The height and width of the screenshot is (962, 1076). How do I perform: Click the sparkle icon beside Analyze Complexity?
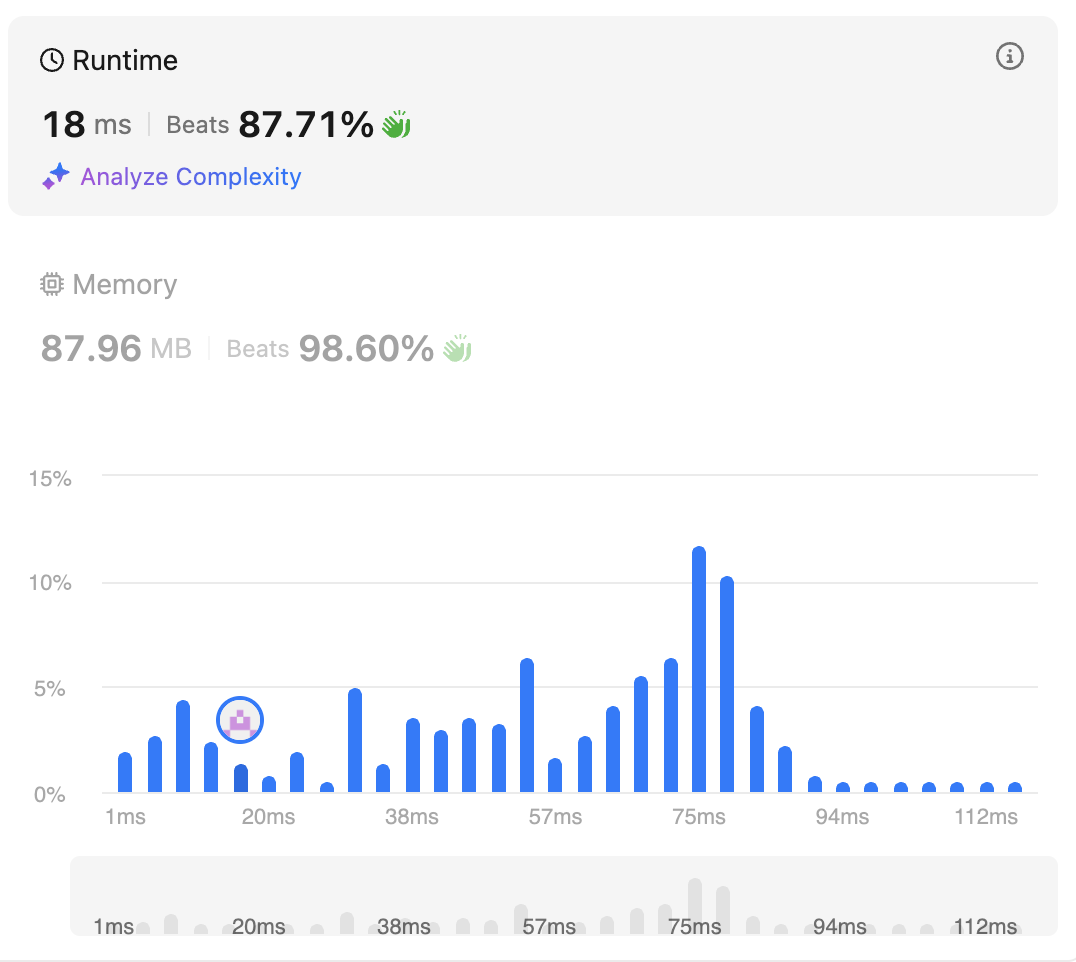[55, 177]
